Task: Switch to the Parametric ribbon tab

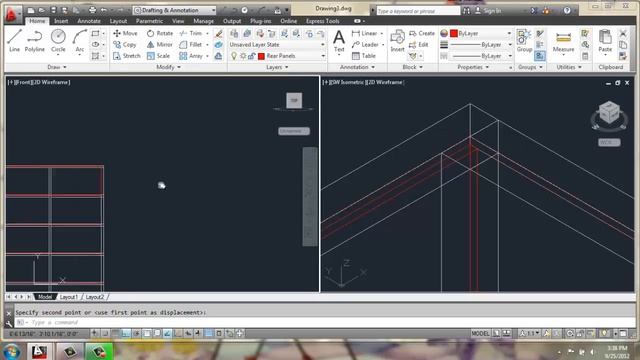Action: pyautogui.click(x=149, y=21)
